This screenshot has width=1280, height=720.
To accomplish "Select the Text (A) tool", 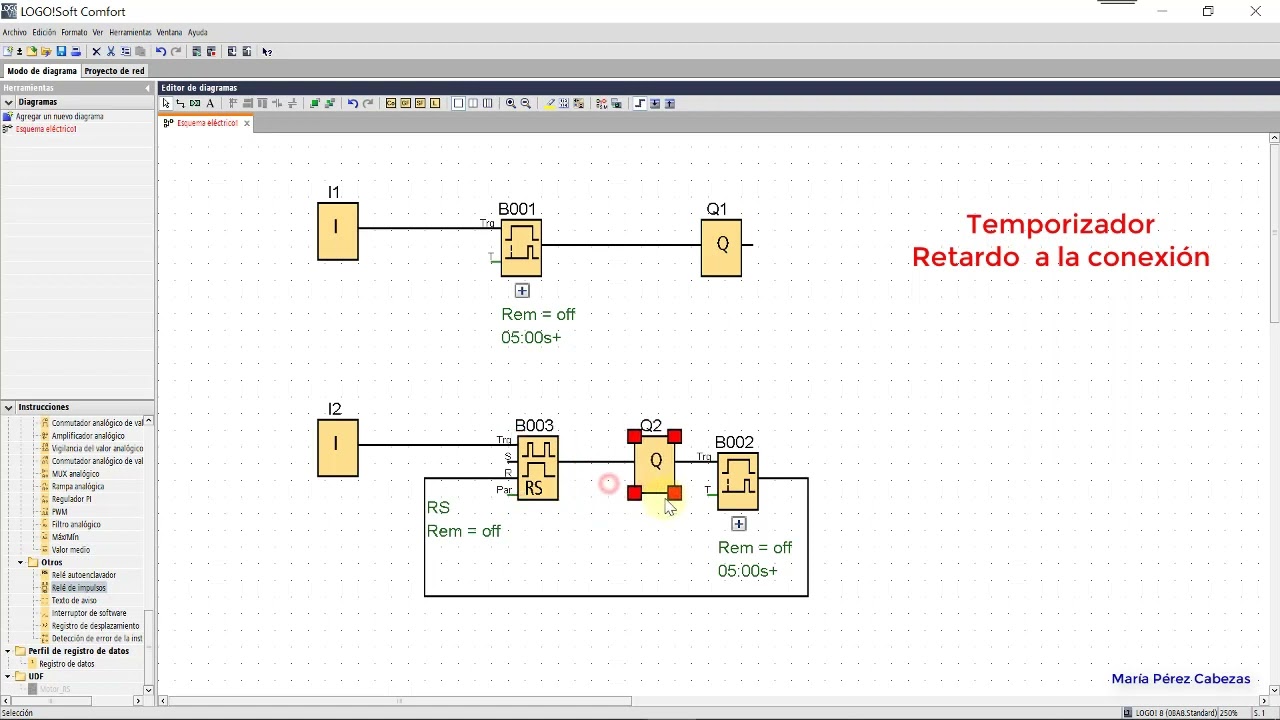I will [x=210, y=103].
